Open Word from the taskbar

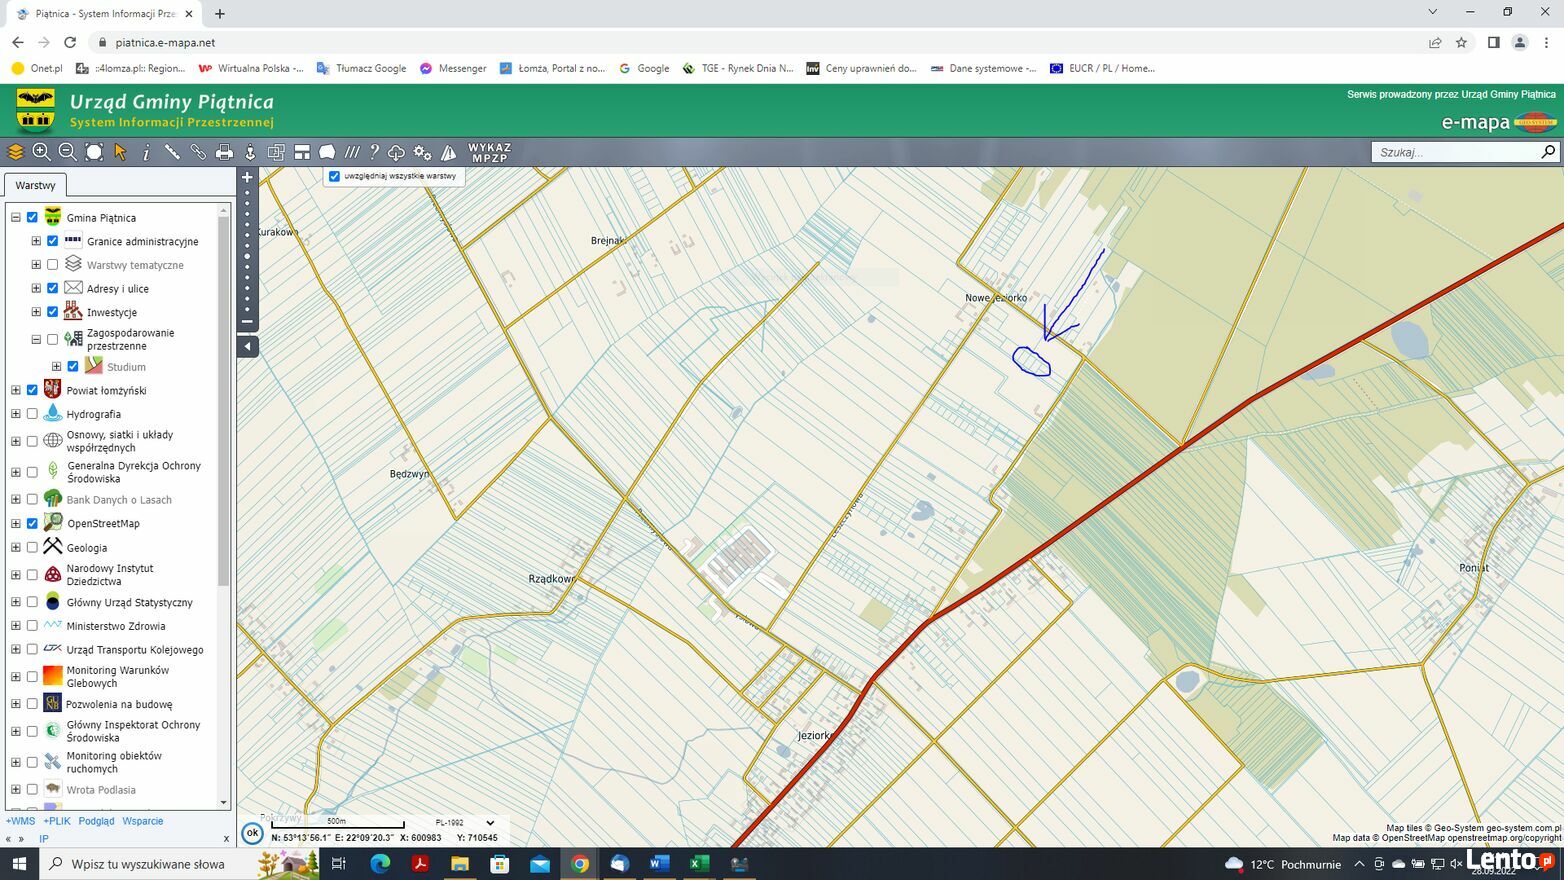pos(659,863)
